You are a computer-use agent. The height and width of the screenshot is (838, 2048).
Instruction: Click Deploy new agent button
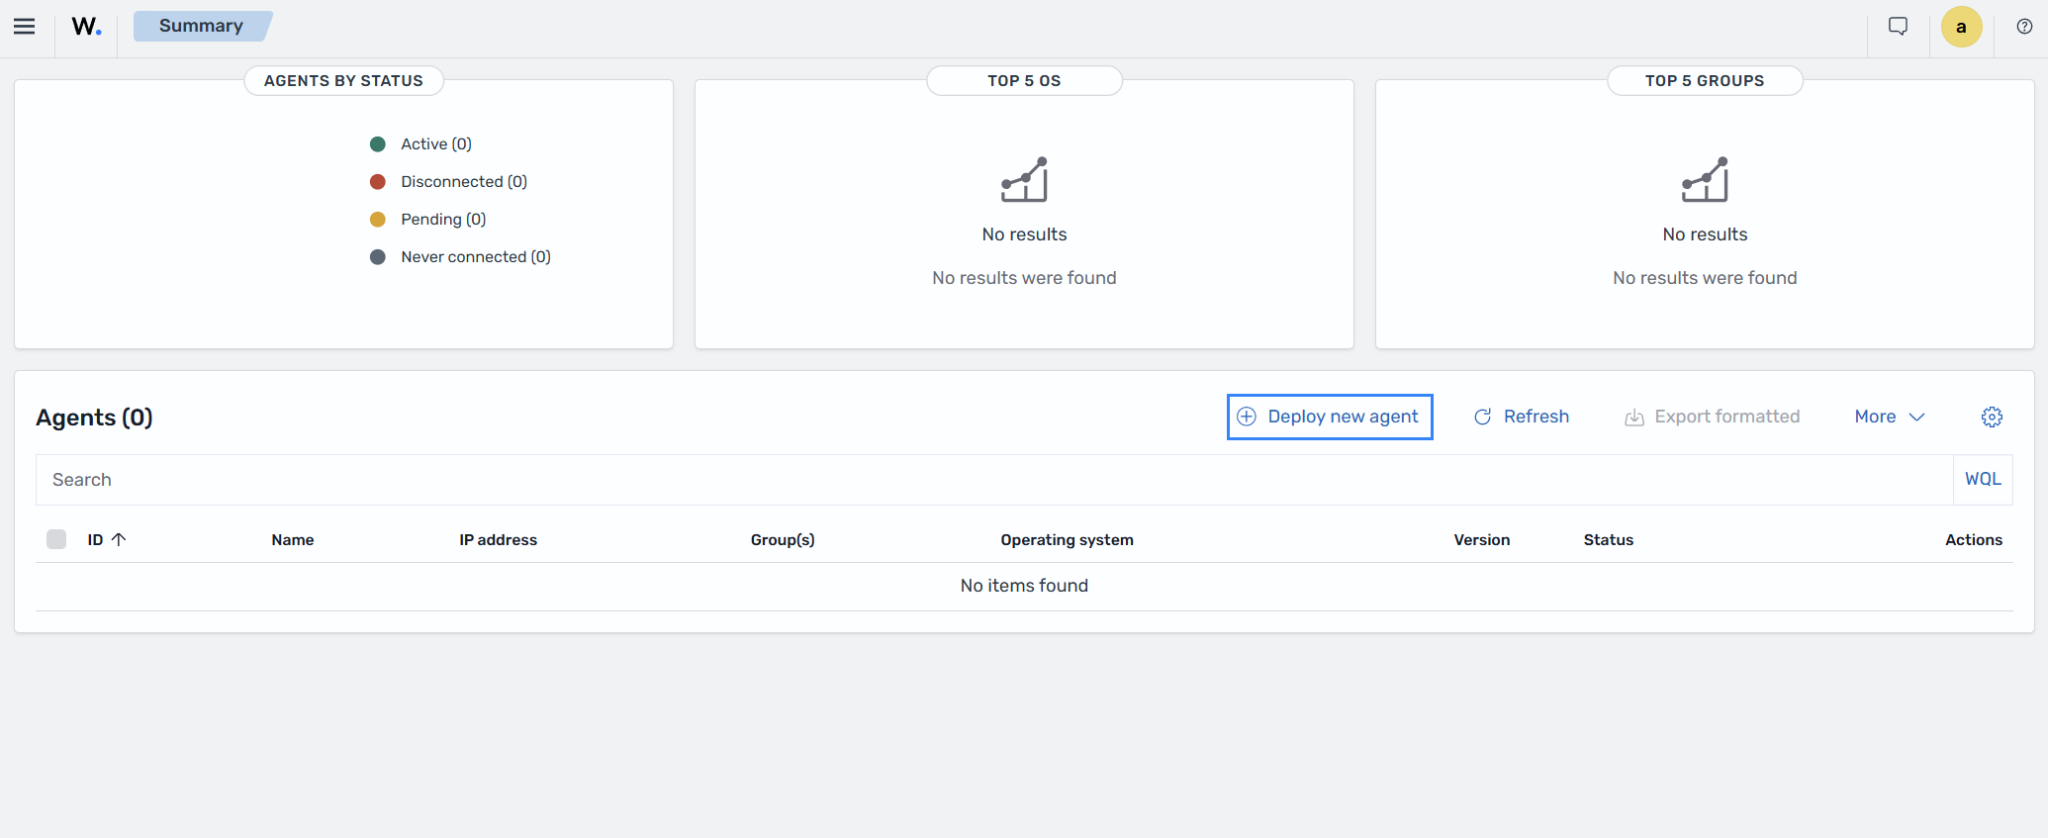pos(1330,417)
